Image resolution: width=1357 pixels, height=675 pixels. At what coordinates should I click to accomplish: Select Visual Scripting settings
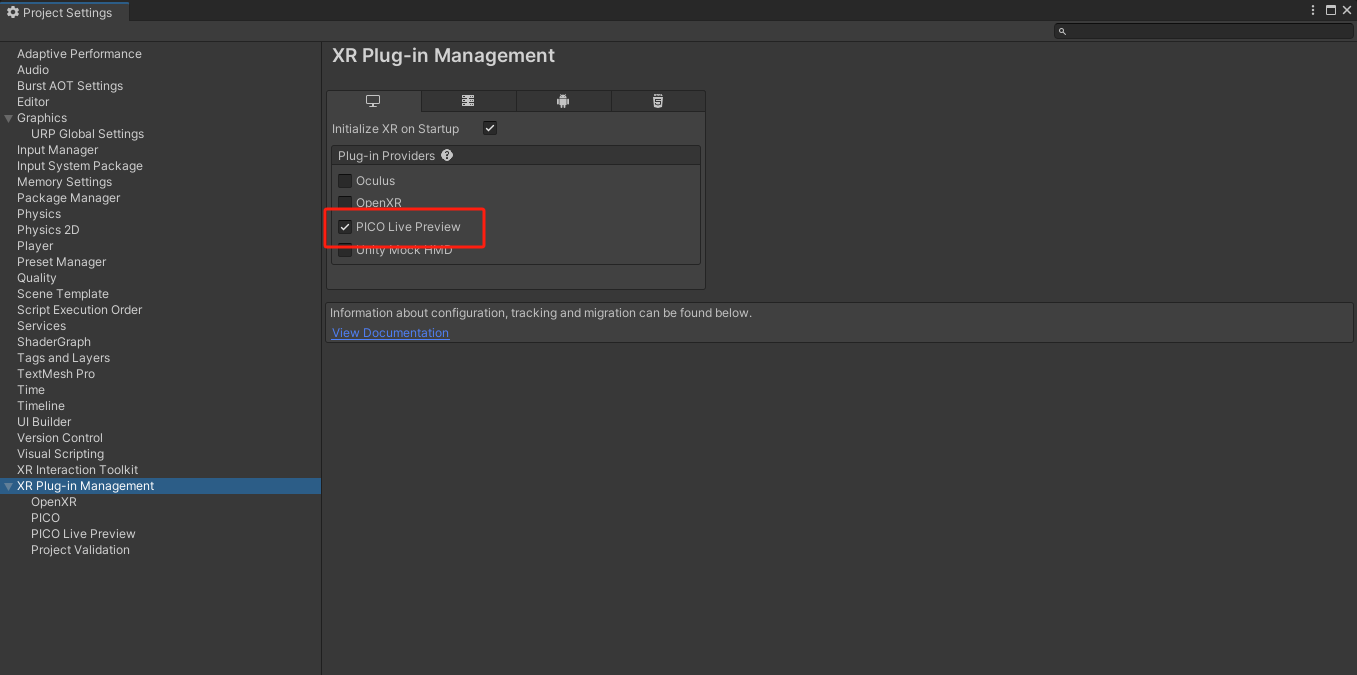click(x=60, y=454)
